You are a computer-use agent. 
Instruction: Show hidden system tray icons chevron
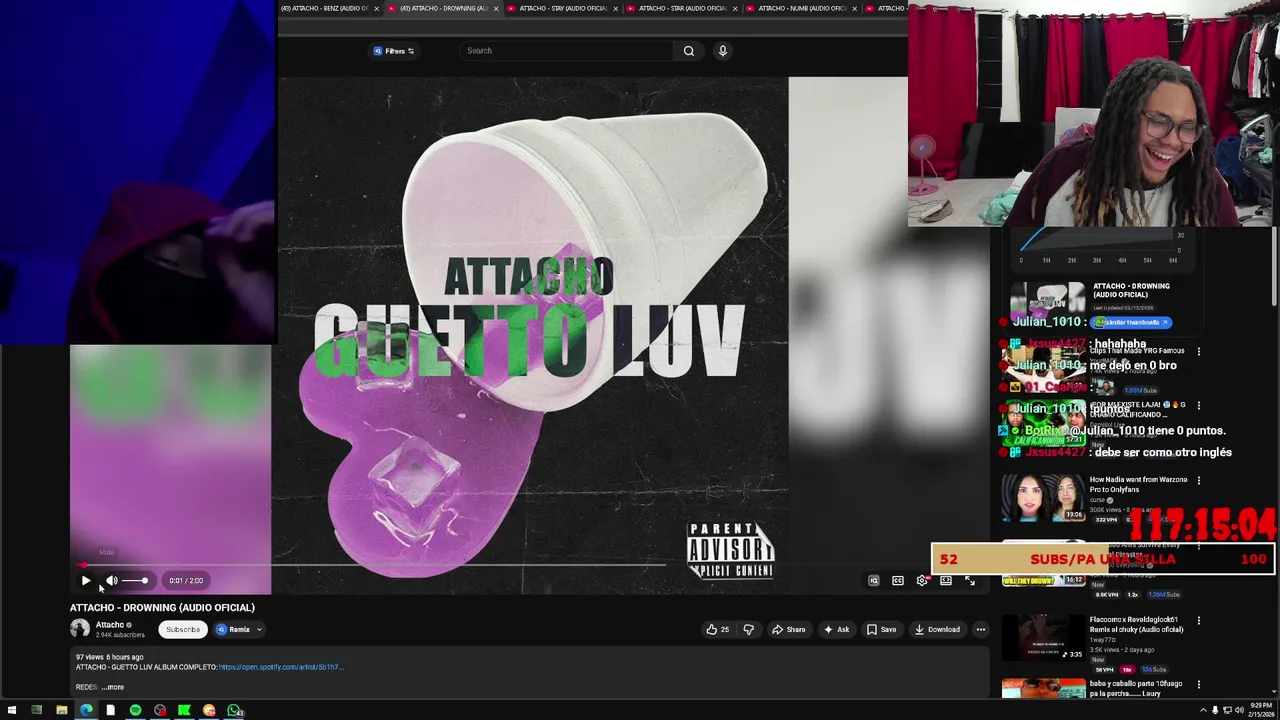click(1203, 711)
